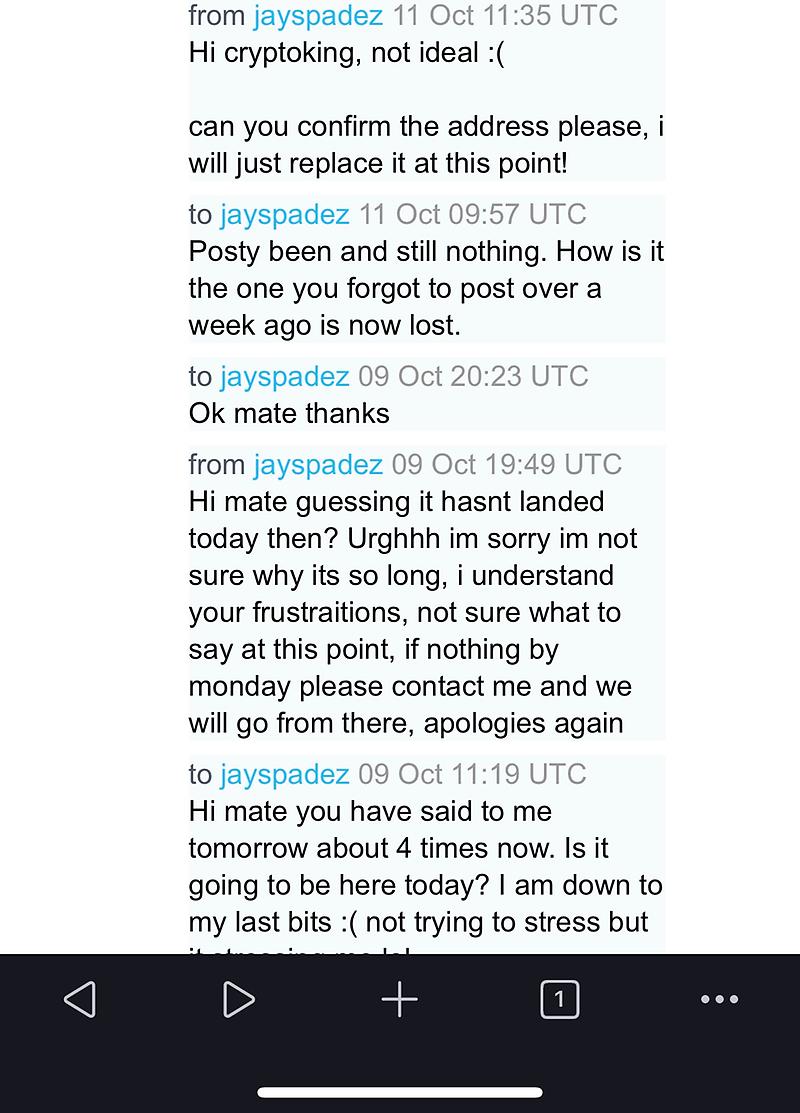Screen dimensions: 800x1113
Task: Select the 09 Oct 20:23 UTC timestamp
Action: tap(473, 376)
